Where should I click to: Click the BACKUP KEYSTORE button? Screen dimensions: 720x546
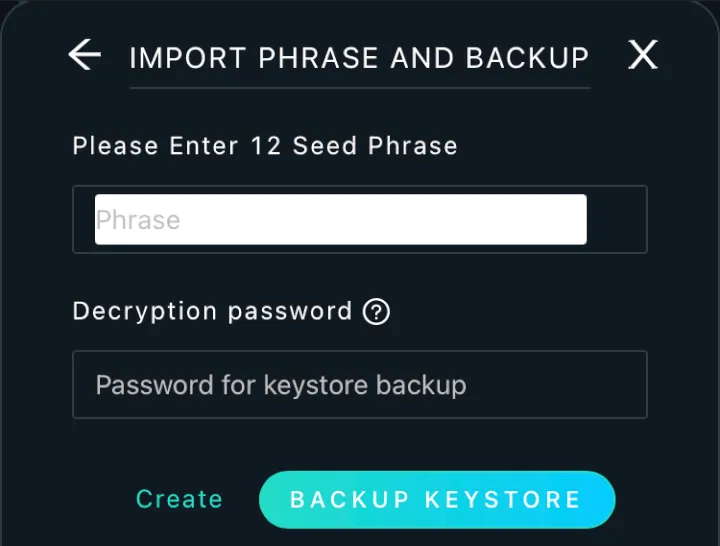[x=437, y=500]
